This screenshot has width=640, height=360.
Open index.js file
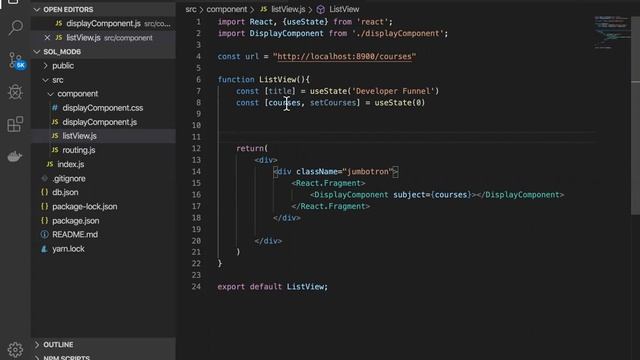point(71,164)
